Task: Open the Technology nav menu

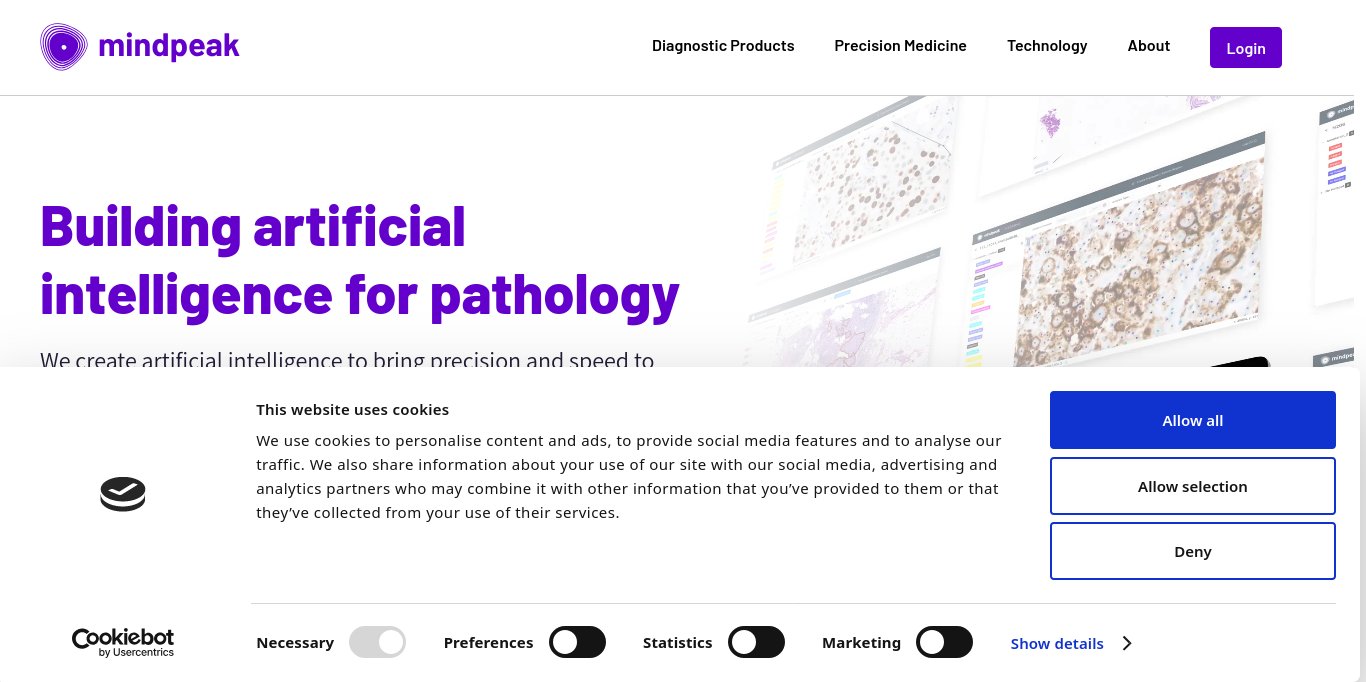Action: [x=1047, y=46]
